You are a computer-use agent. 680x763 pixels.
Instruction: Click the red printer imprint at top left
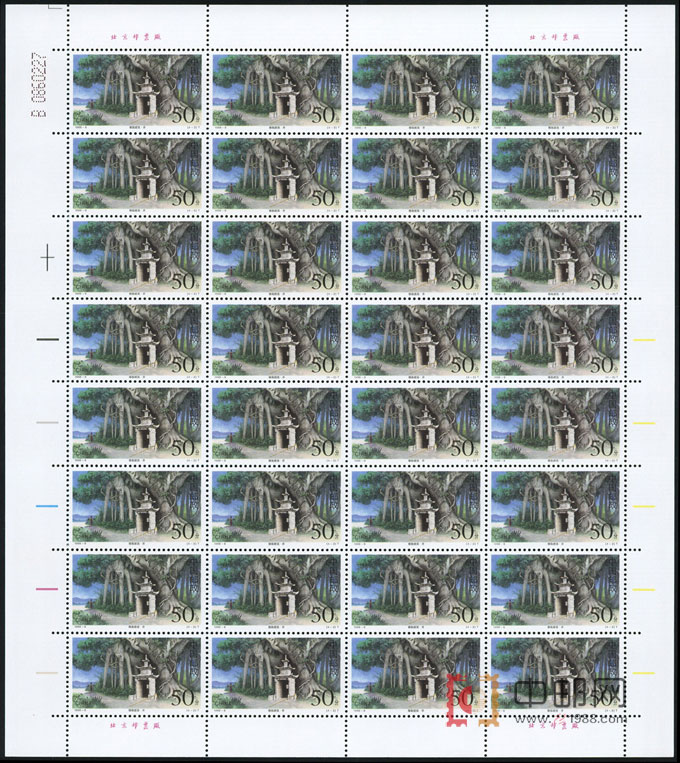(133, 37)
